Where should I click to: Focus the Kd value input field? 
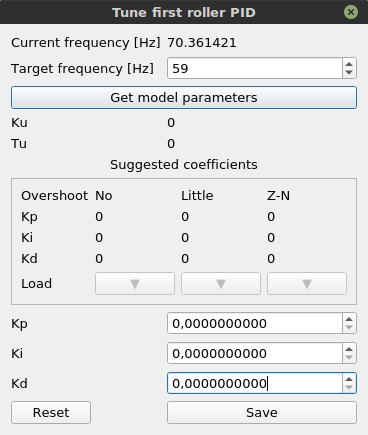pos(255,383)
